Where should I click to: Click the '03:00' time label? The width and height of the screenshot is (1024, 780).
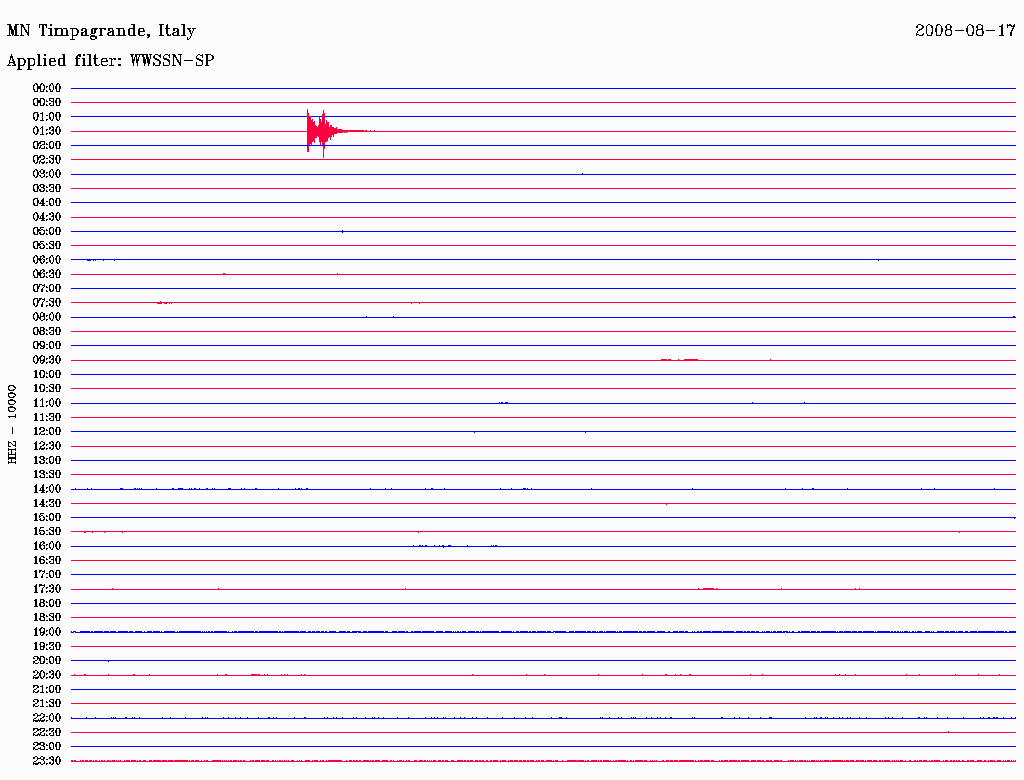tap(47, 174)
